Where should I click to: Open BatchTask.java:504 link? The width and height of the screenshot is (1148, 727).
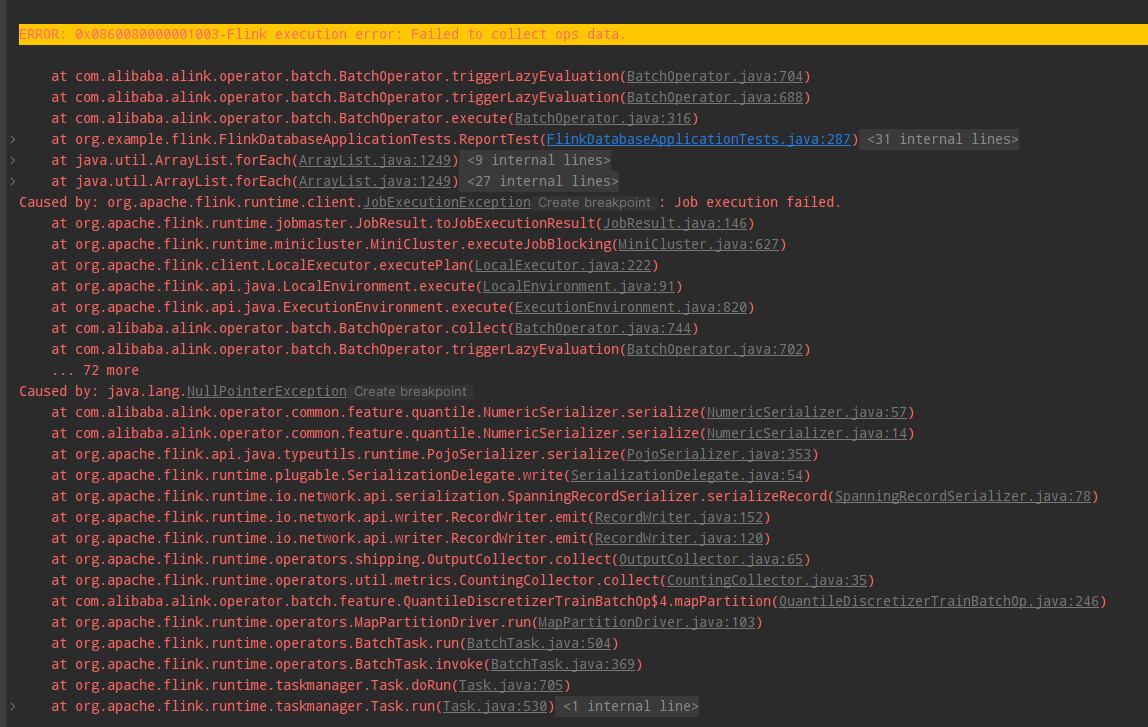tap(539, 644)
